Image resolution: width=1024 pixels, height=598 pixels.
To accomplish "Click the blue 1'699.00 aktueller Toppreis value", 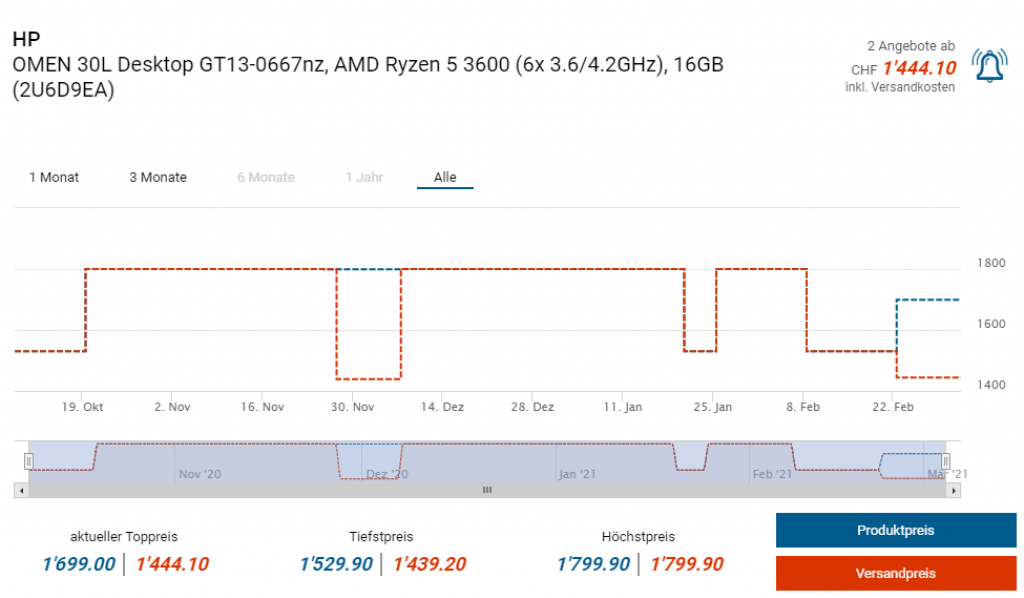I will coord(79,564).
